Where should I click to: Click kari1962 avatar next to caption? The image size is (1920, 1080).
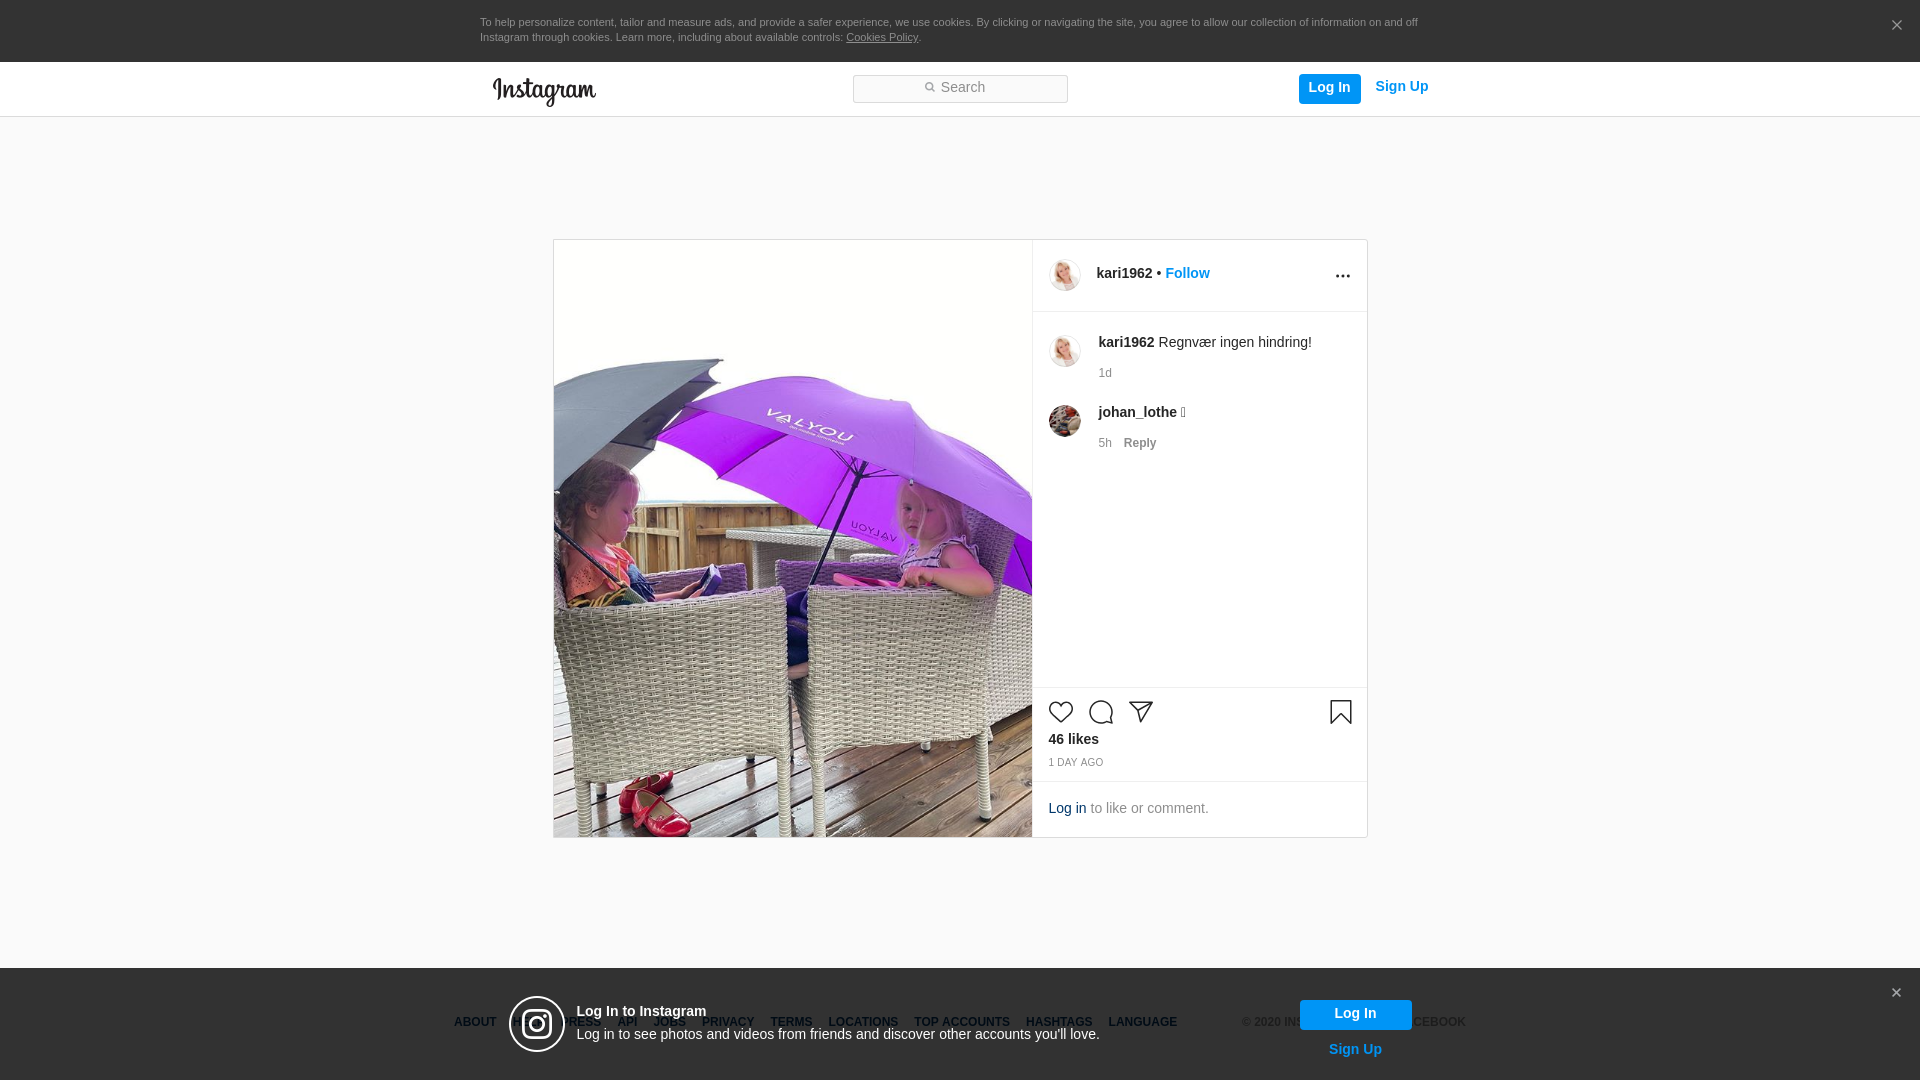[x=1064, y=351]
